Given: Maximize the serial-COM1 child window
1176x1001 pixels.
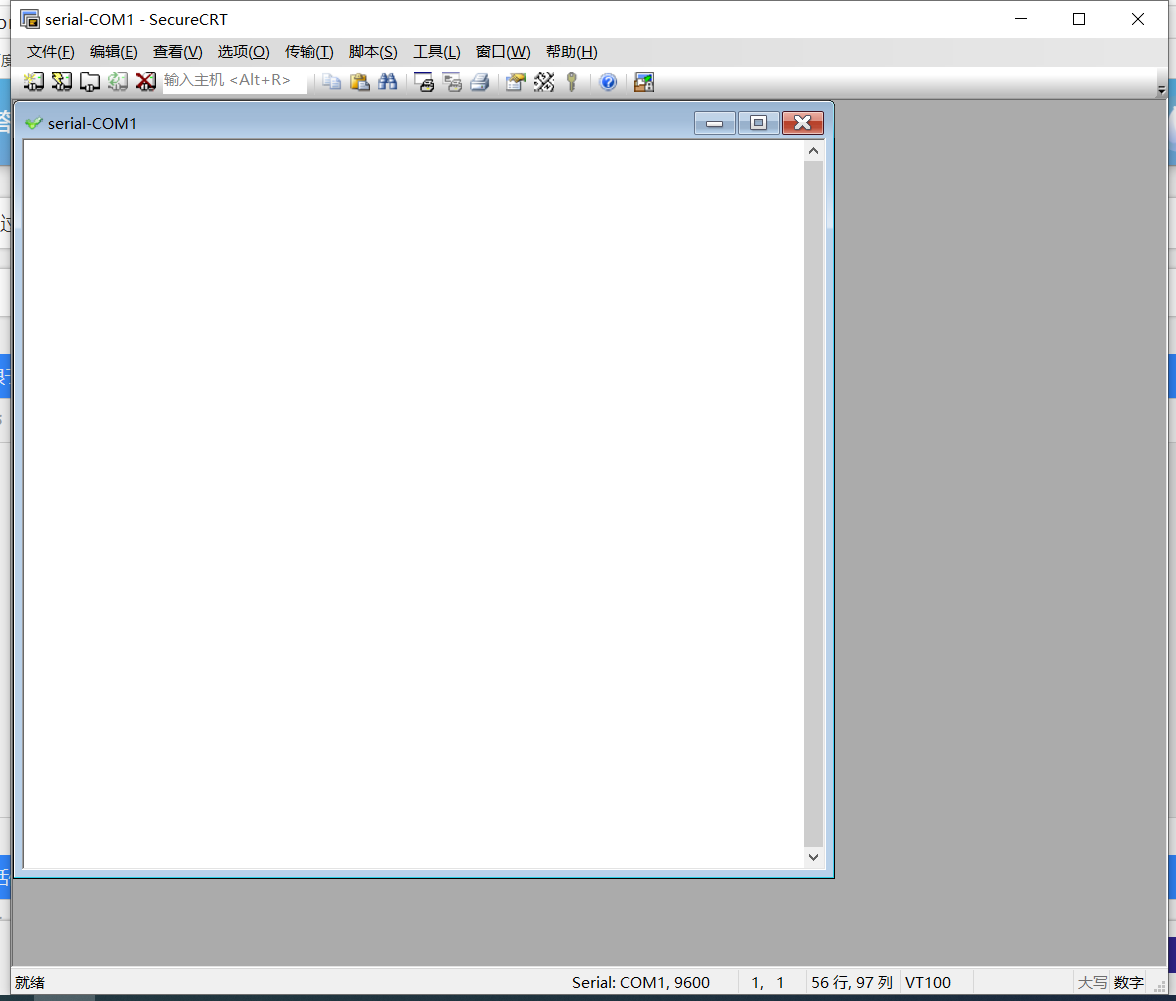Looking at the screenshot, I should coord(758,123).
